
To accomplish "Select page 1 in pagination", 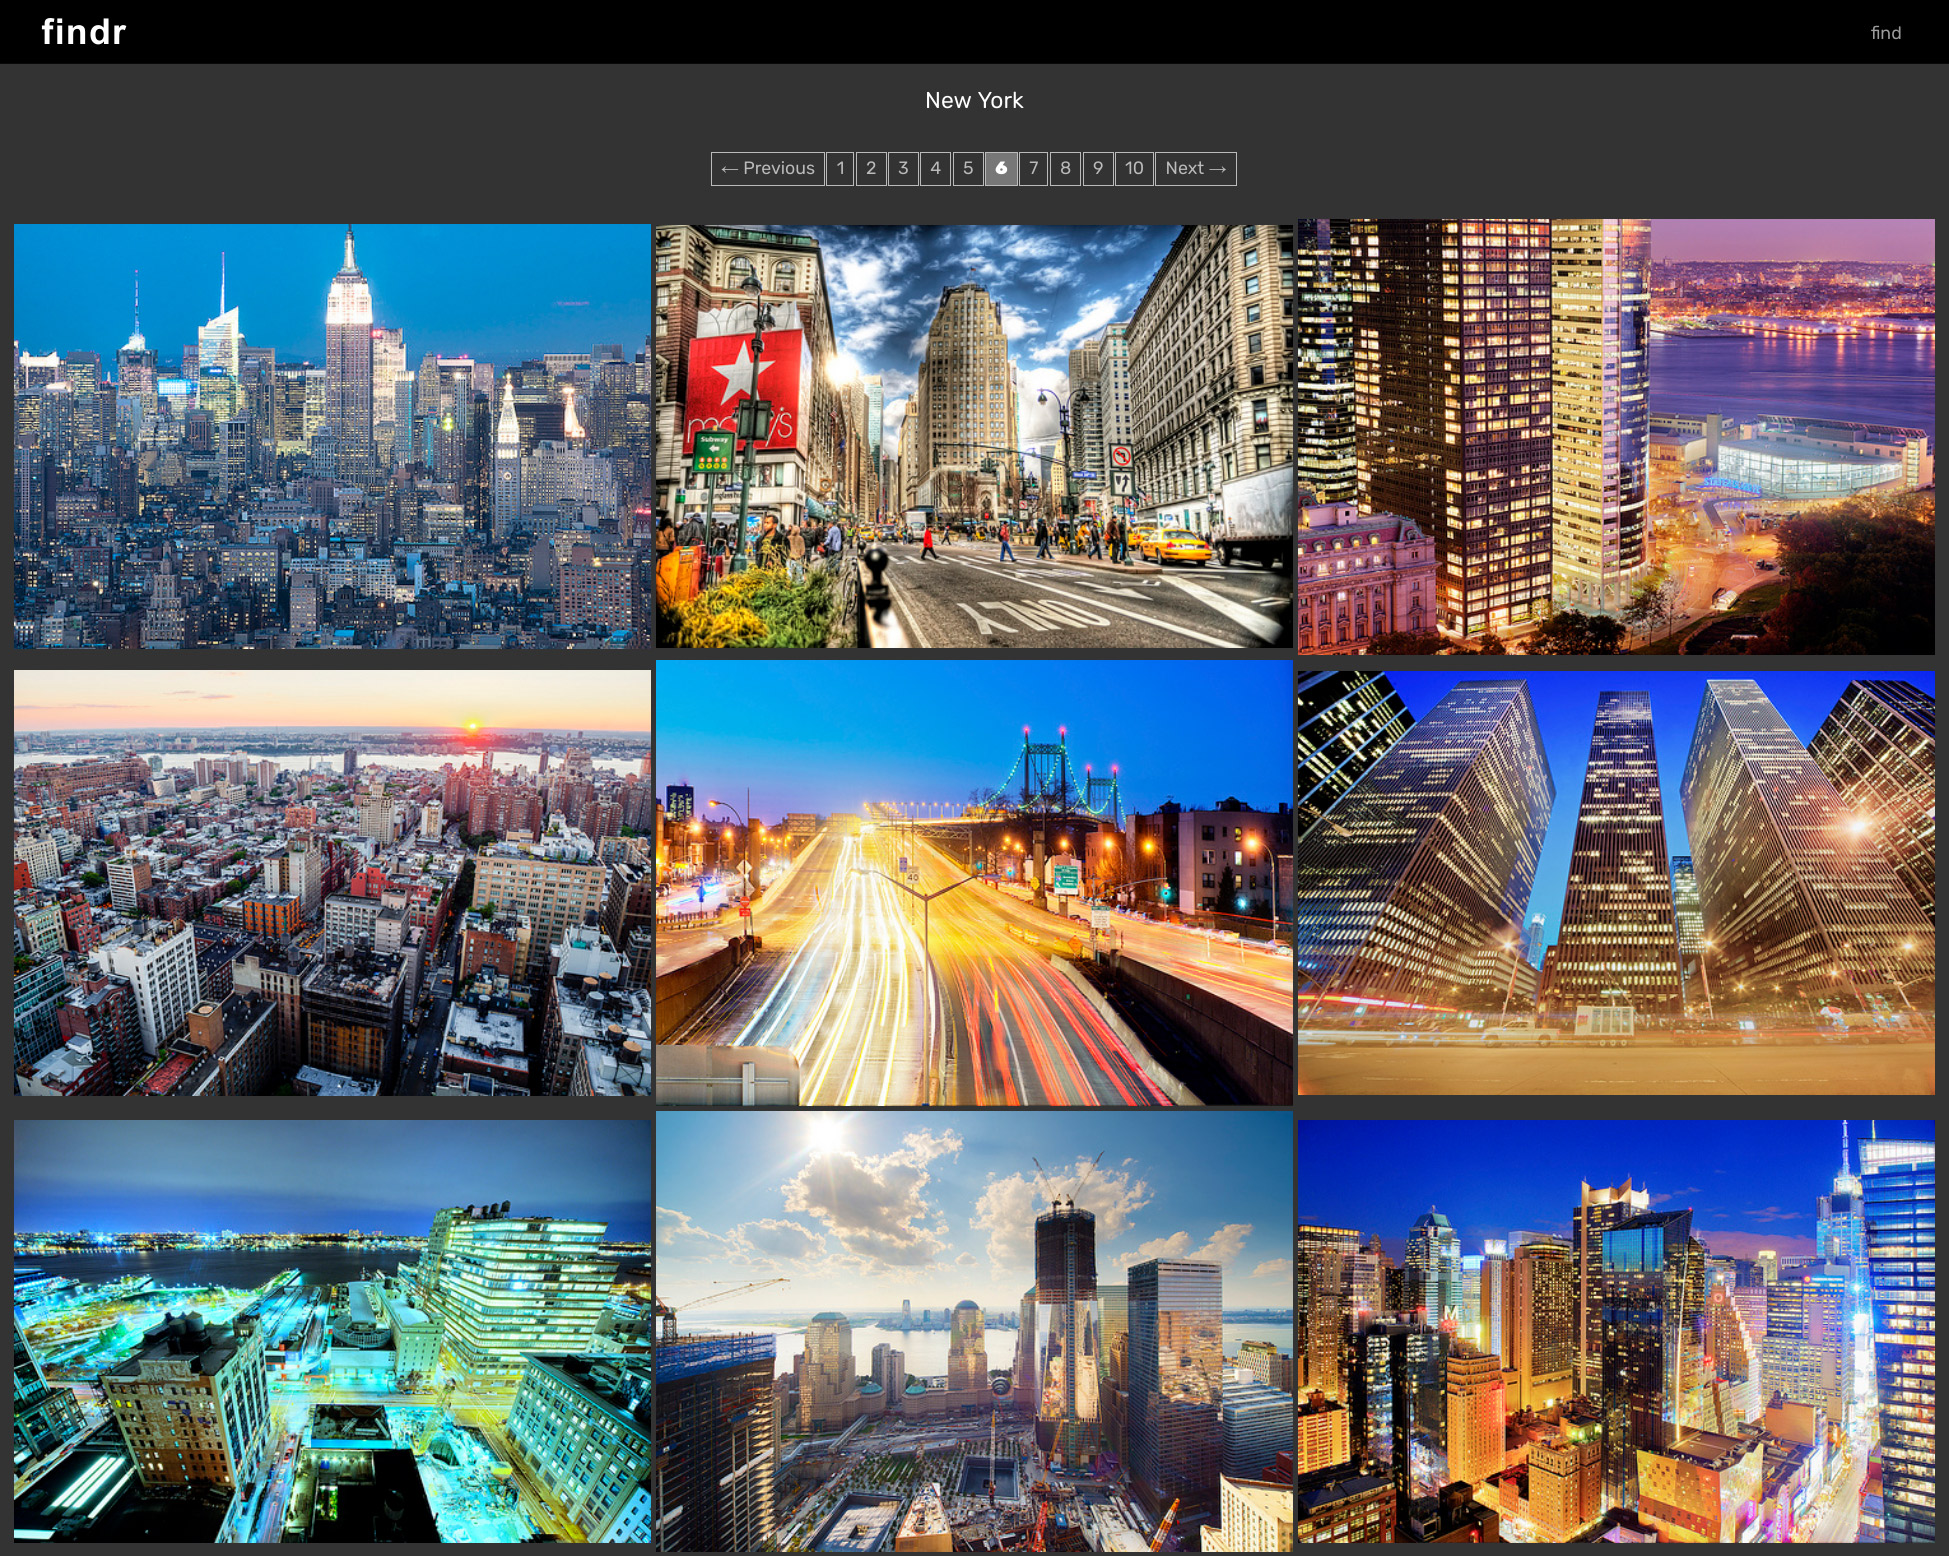I will coord(840,168).
